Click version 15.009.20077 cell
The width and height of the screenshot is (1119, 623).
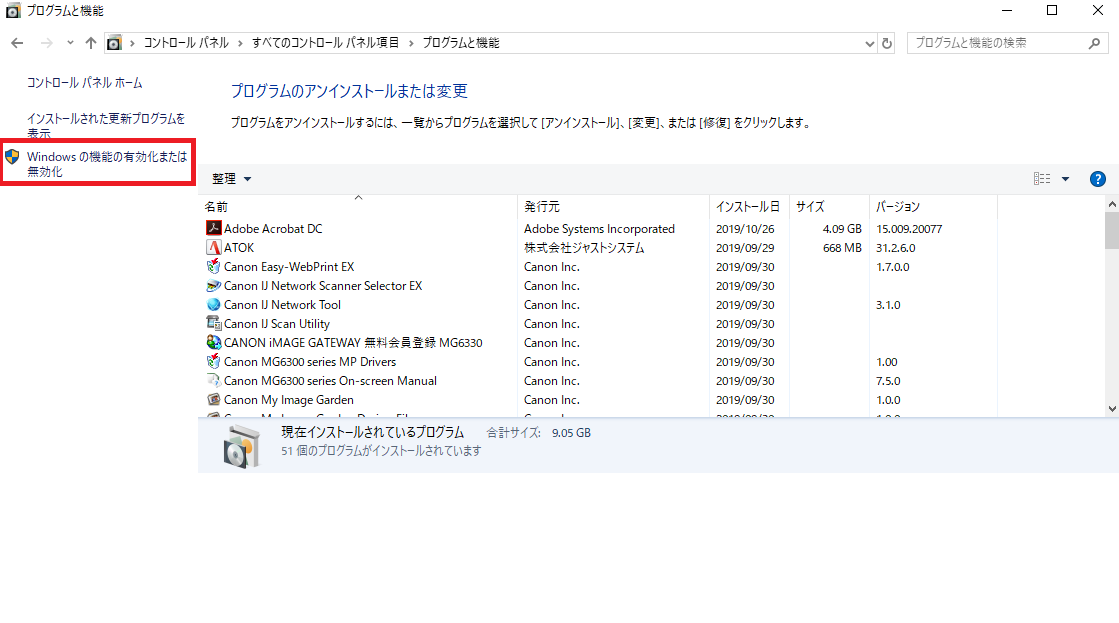(909, 228)
